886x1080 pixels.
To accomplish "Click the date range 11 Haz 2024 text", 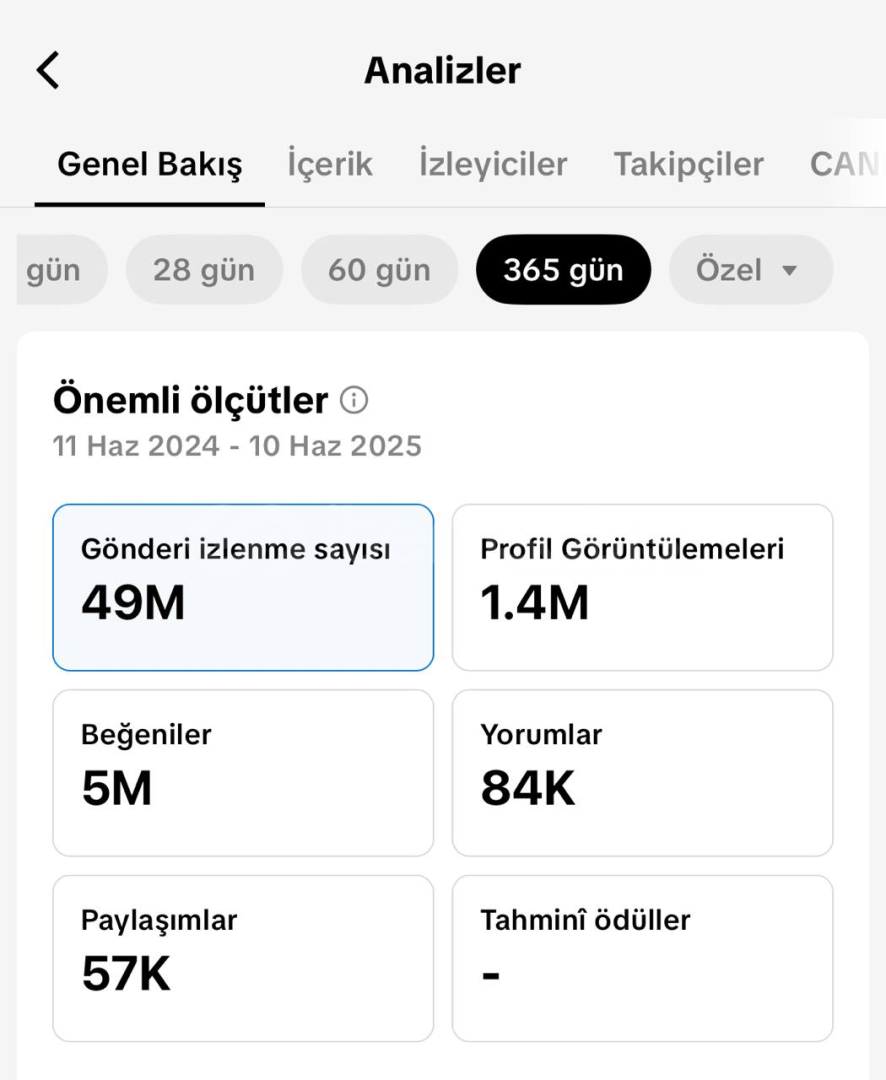I will [x=136, y=446].
